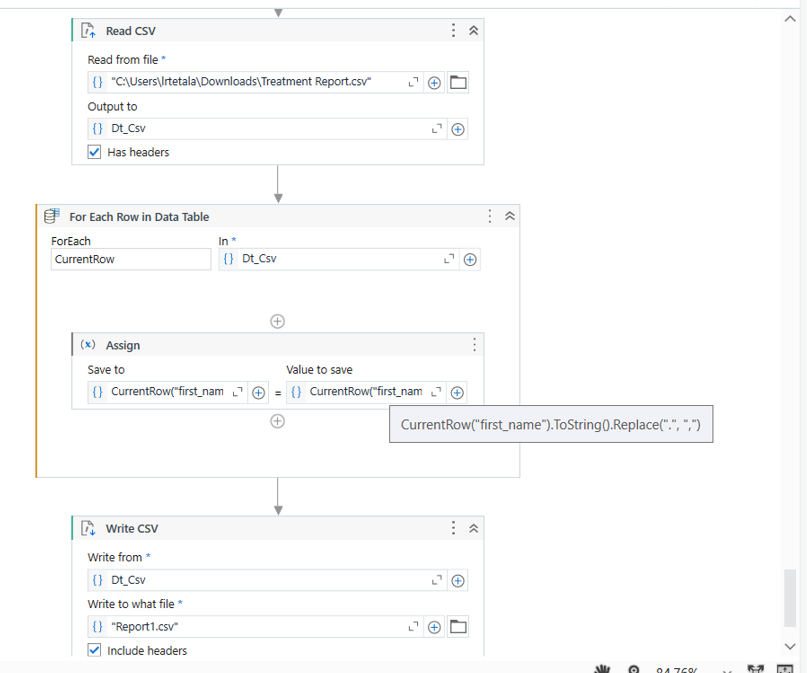
Task: Open the zoom percentage dropdown
Action: coord(727,670)
